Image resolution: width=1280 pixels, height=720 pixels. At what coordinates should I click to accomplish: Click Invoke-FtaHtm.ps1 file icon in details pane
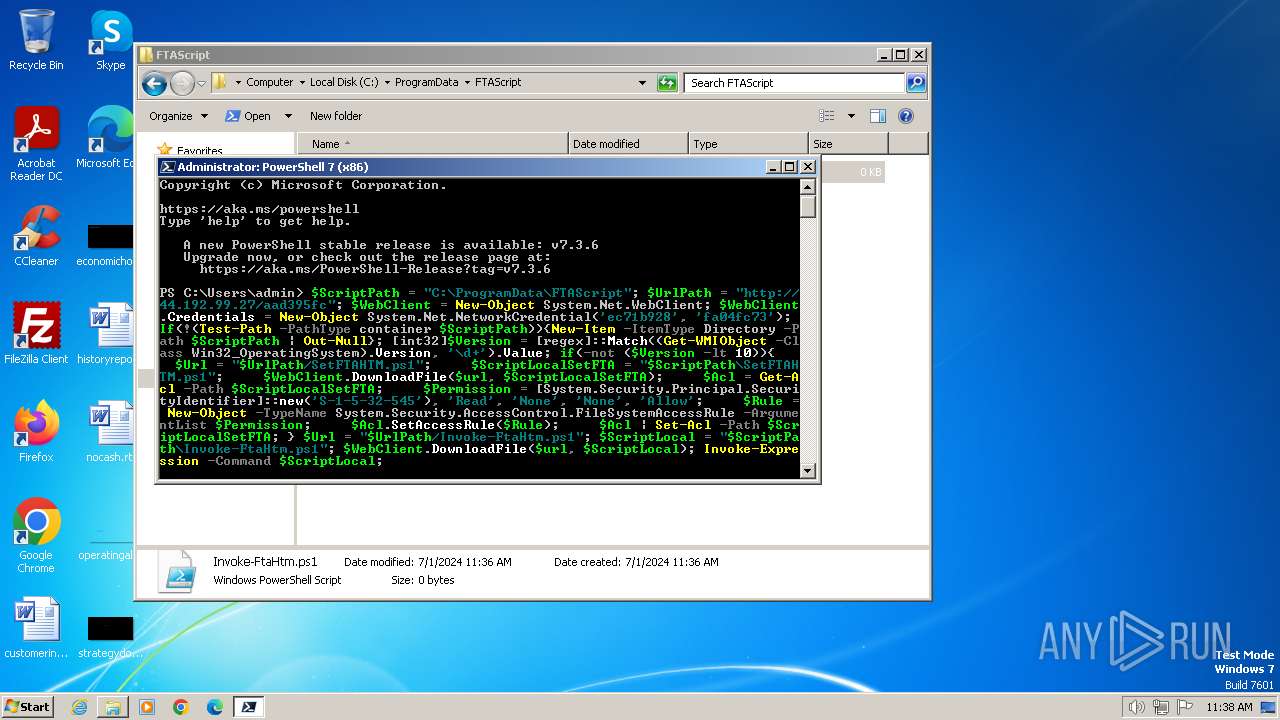click(x=180, y=571)
